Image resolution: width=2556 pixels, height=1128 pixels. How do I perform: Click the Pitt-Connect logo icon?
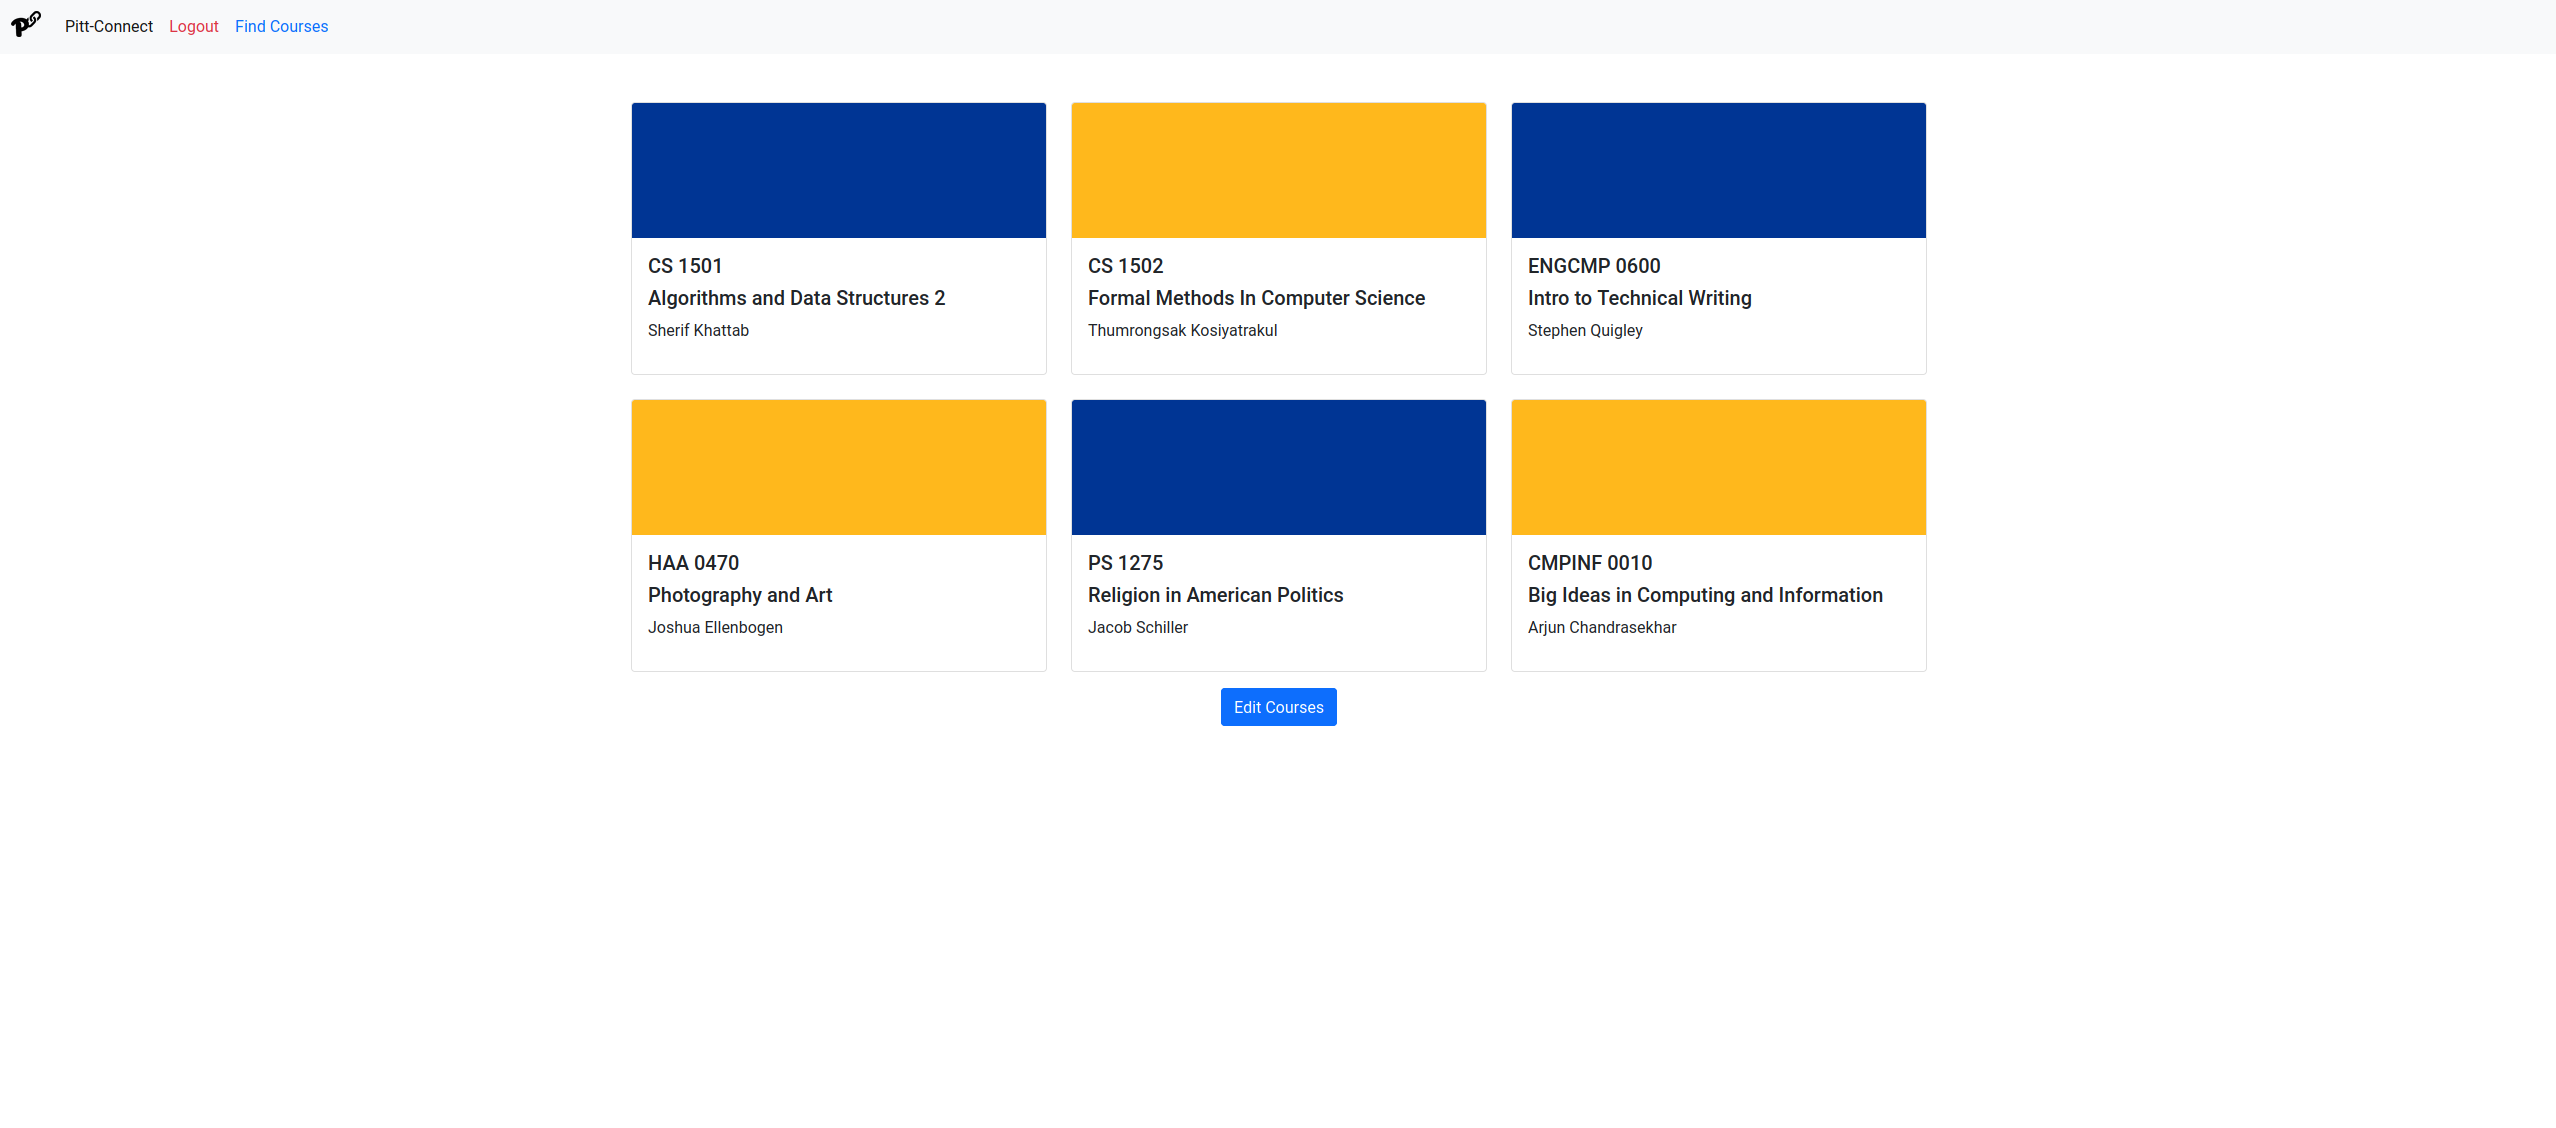click(26, 24)
